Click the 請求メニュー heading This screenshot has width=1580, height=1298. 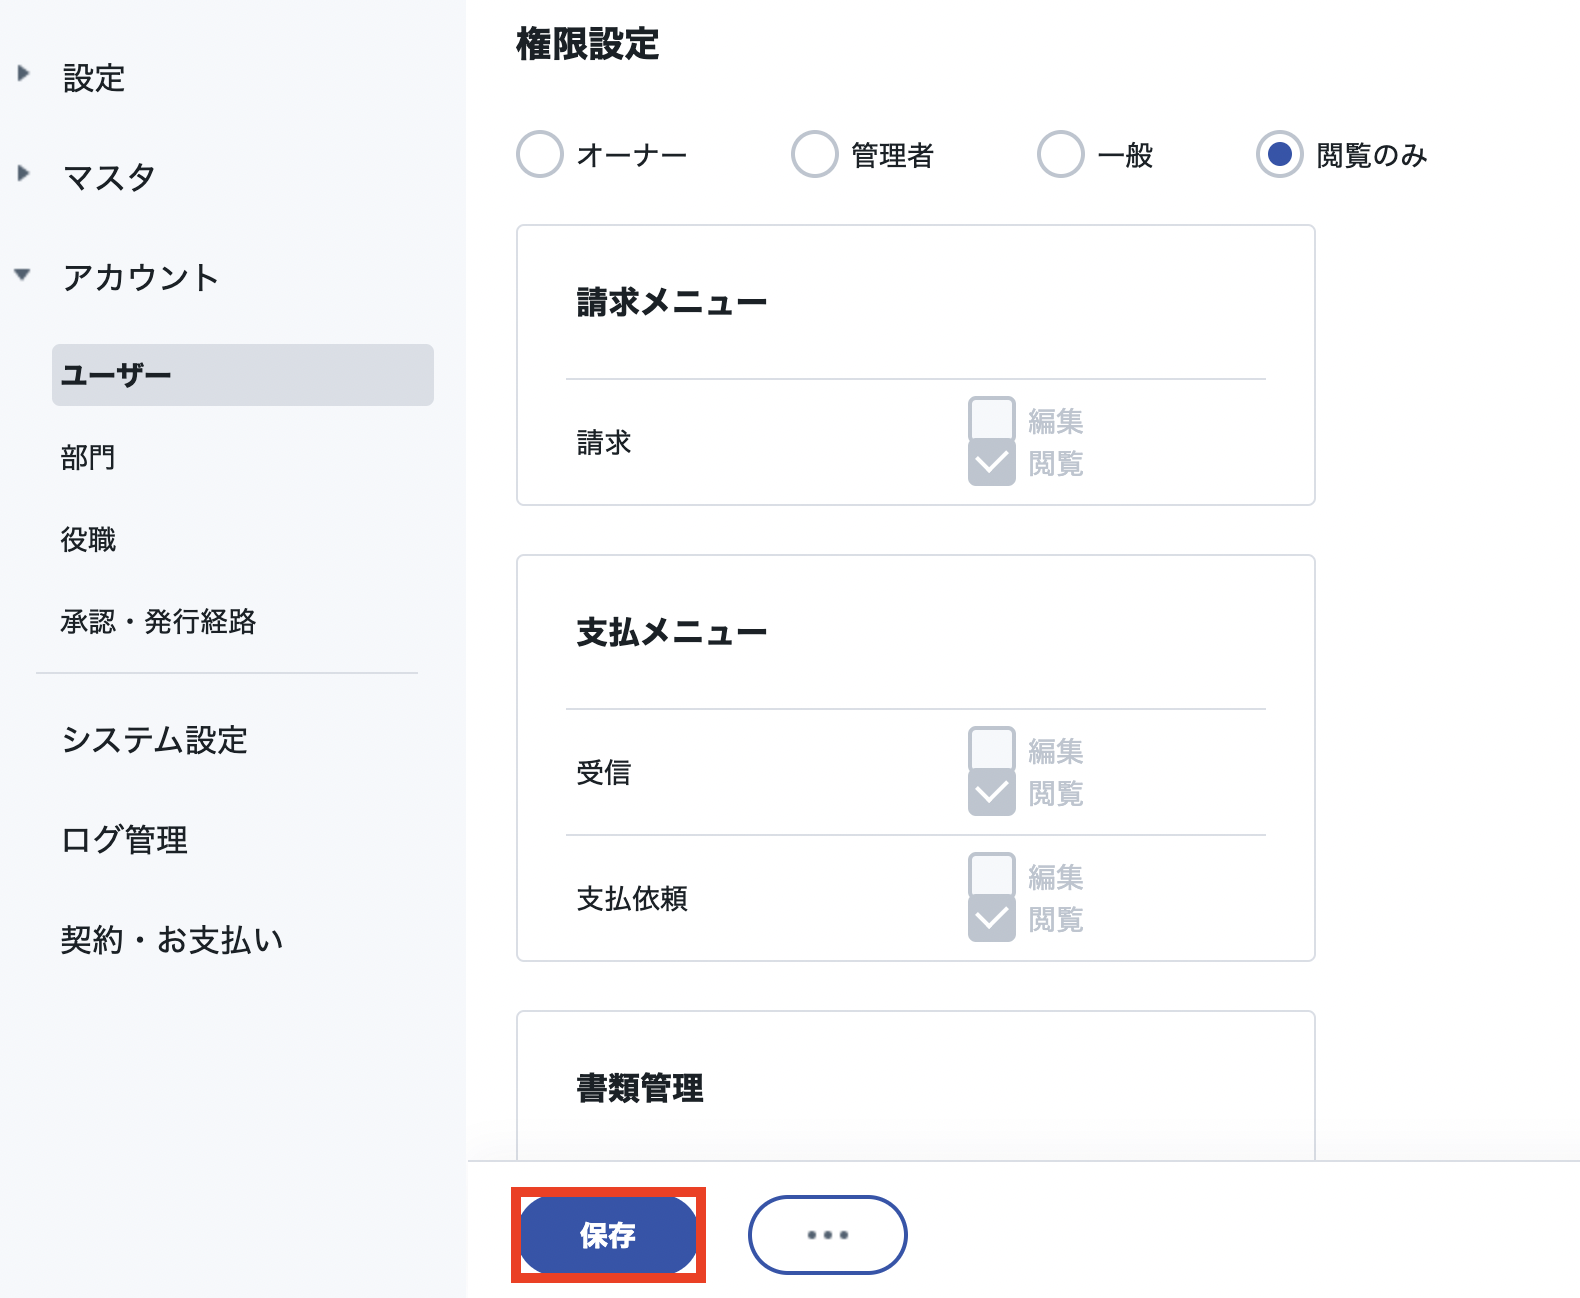(x=672, y=302)
